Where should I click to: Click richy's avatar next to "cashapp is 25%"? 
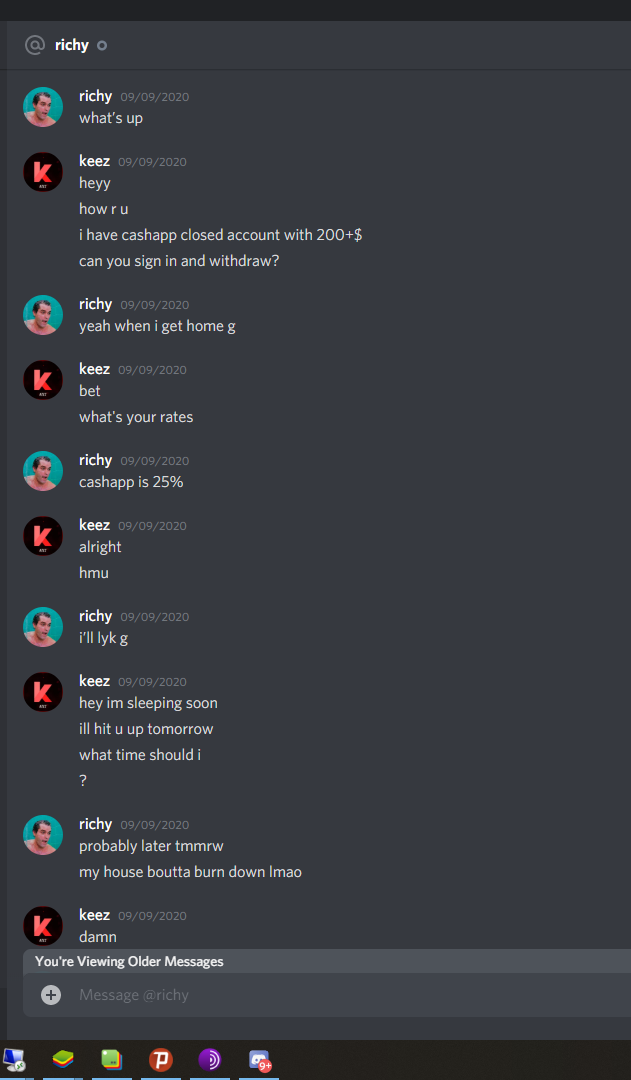(x=43, y=471)
